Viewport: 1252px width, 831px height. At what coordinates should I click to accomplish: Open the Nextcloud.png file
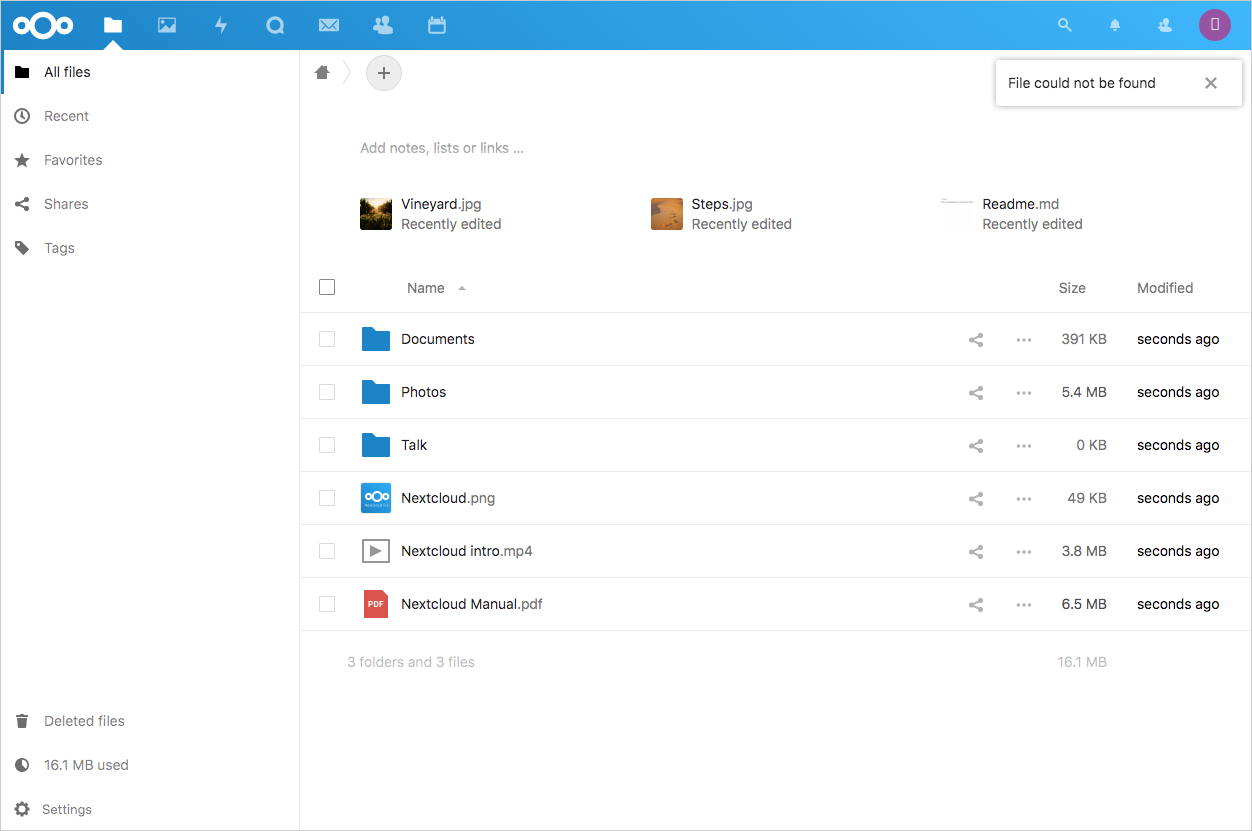[448, 498]
